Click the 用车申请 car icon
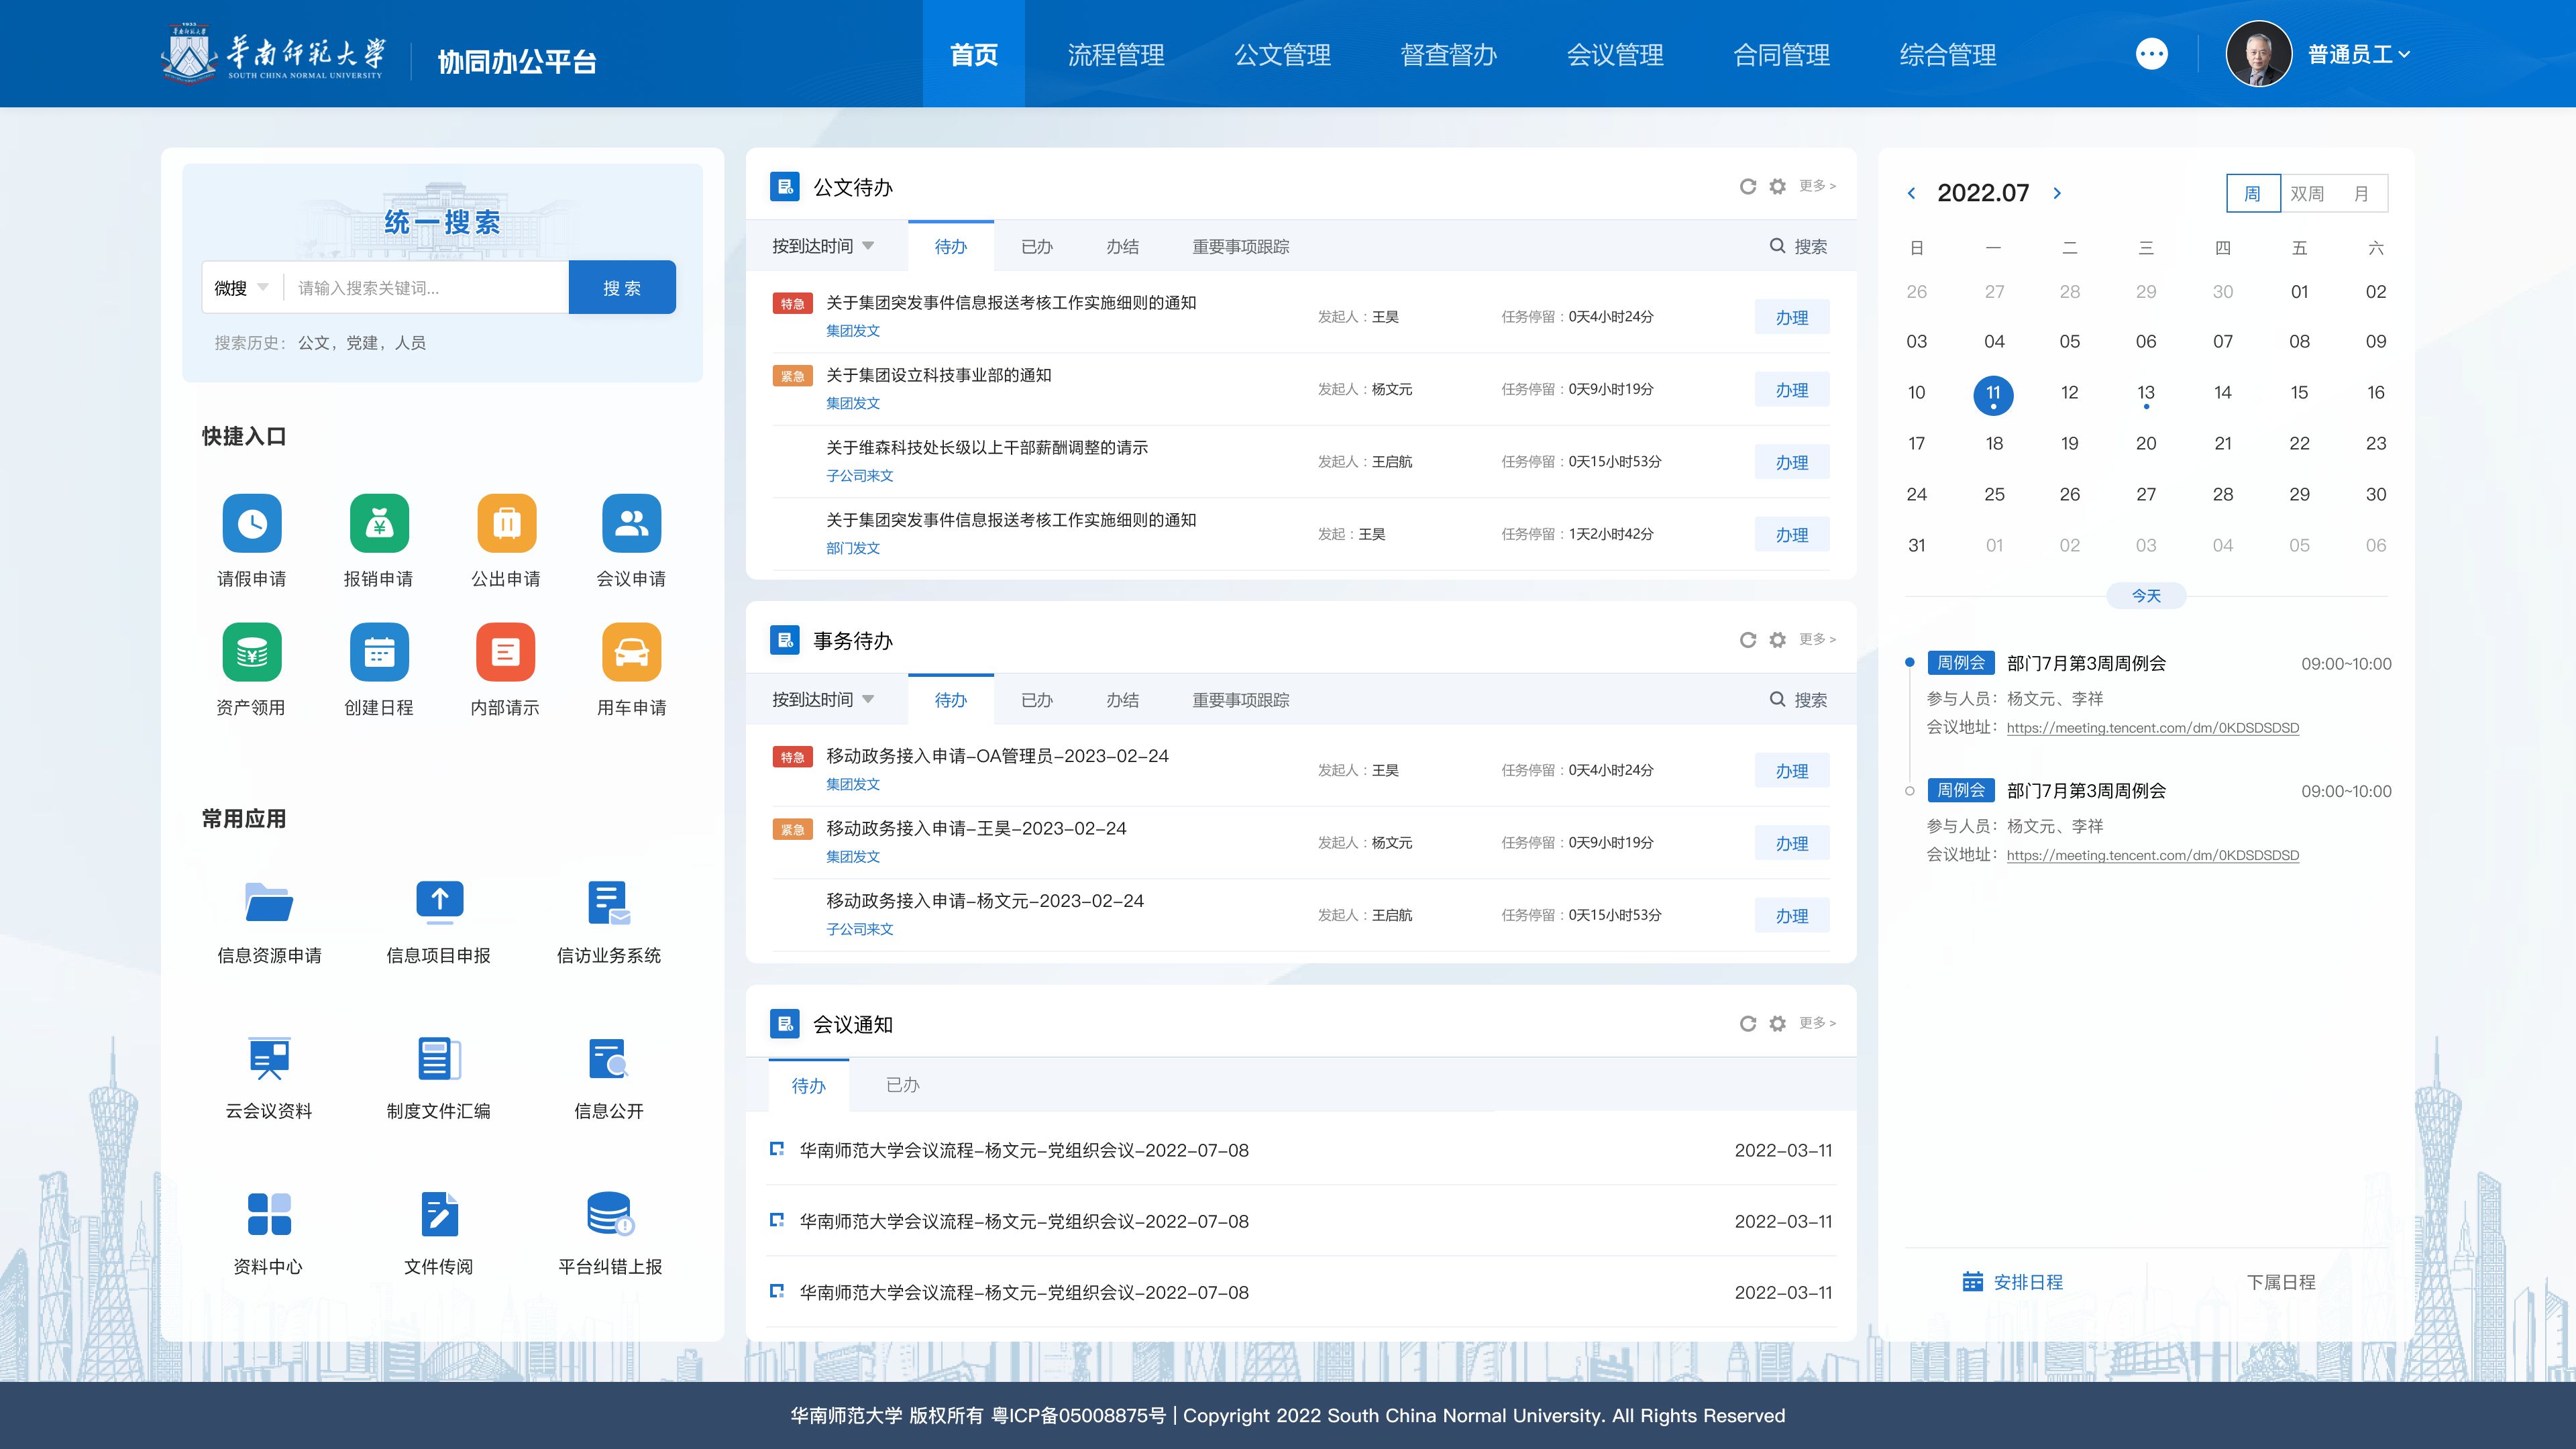This screenshot has width=2576, height=1449. (x=631, y=652)
